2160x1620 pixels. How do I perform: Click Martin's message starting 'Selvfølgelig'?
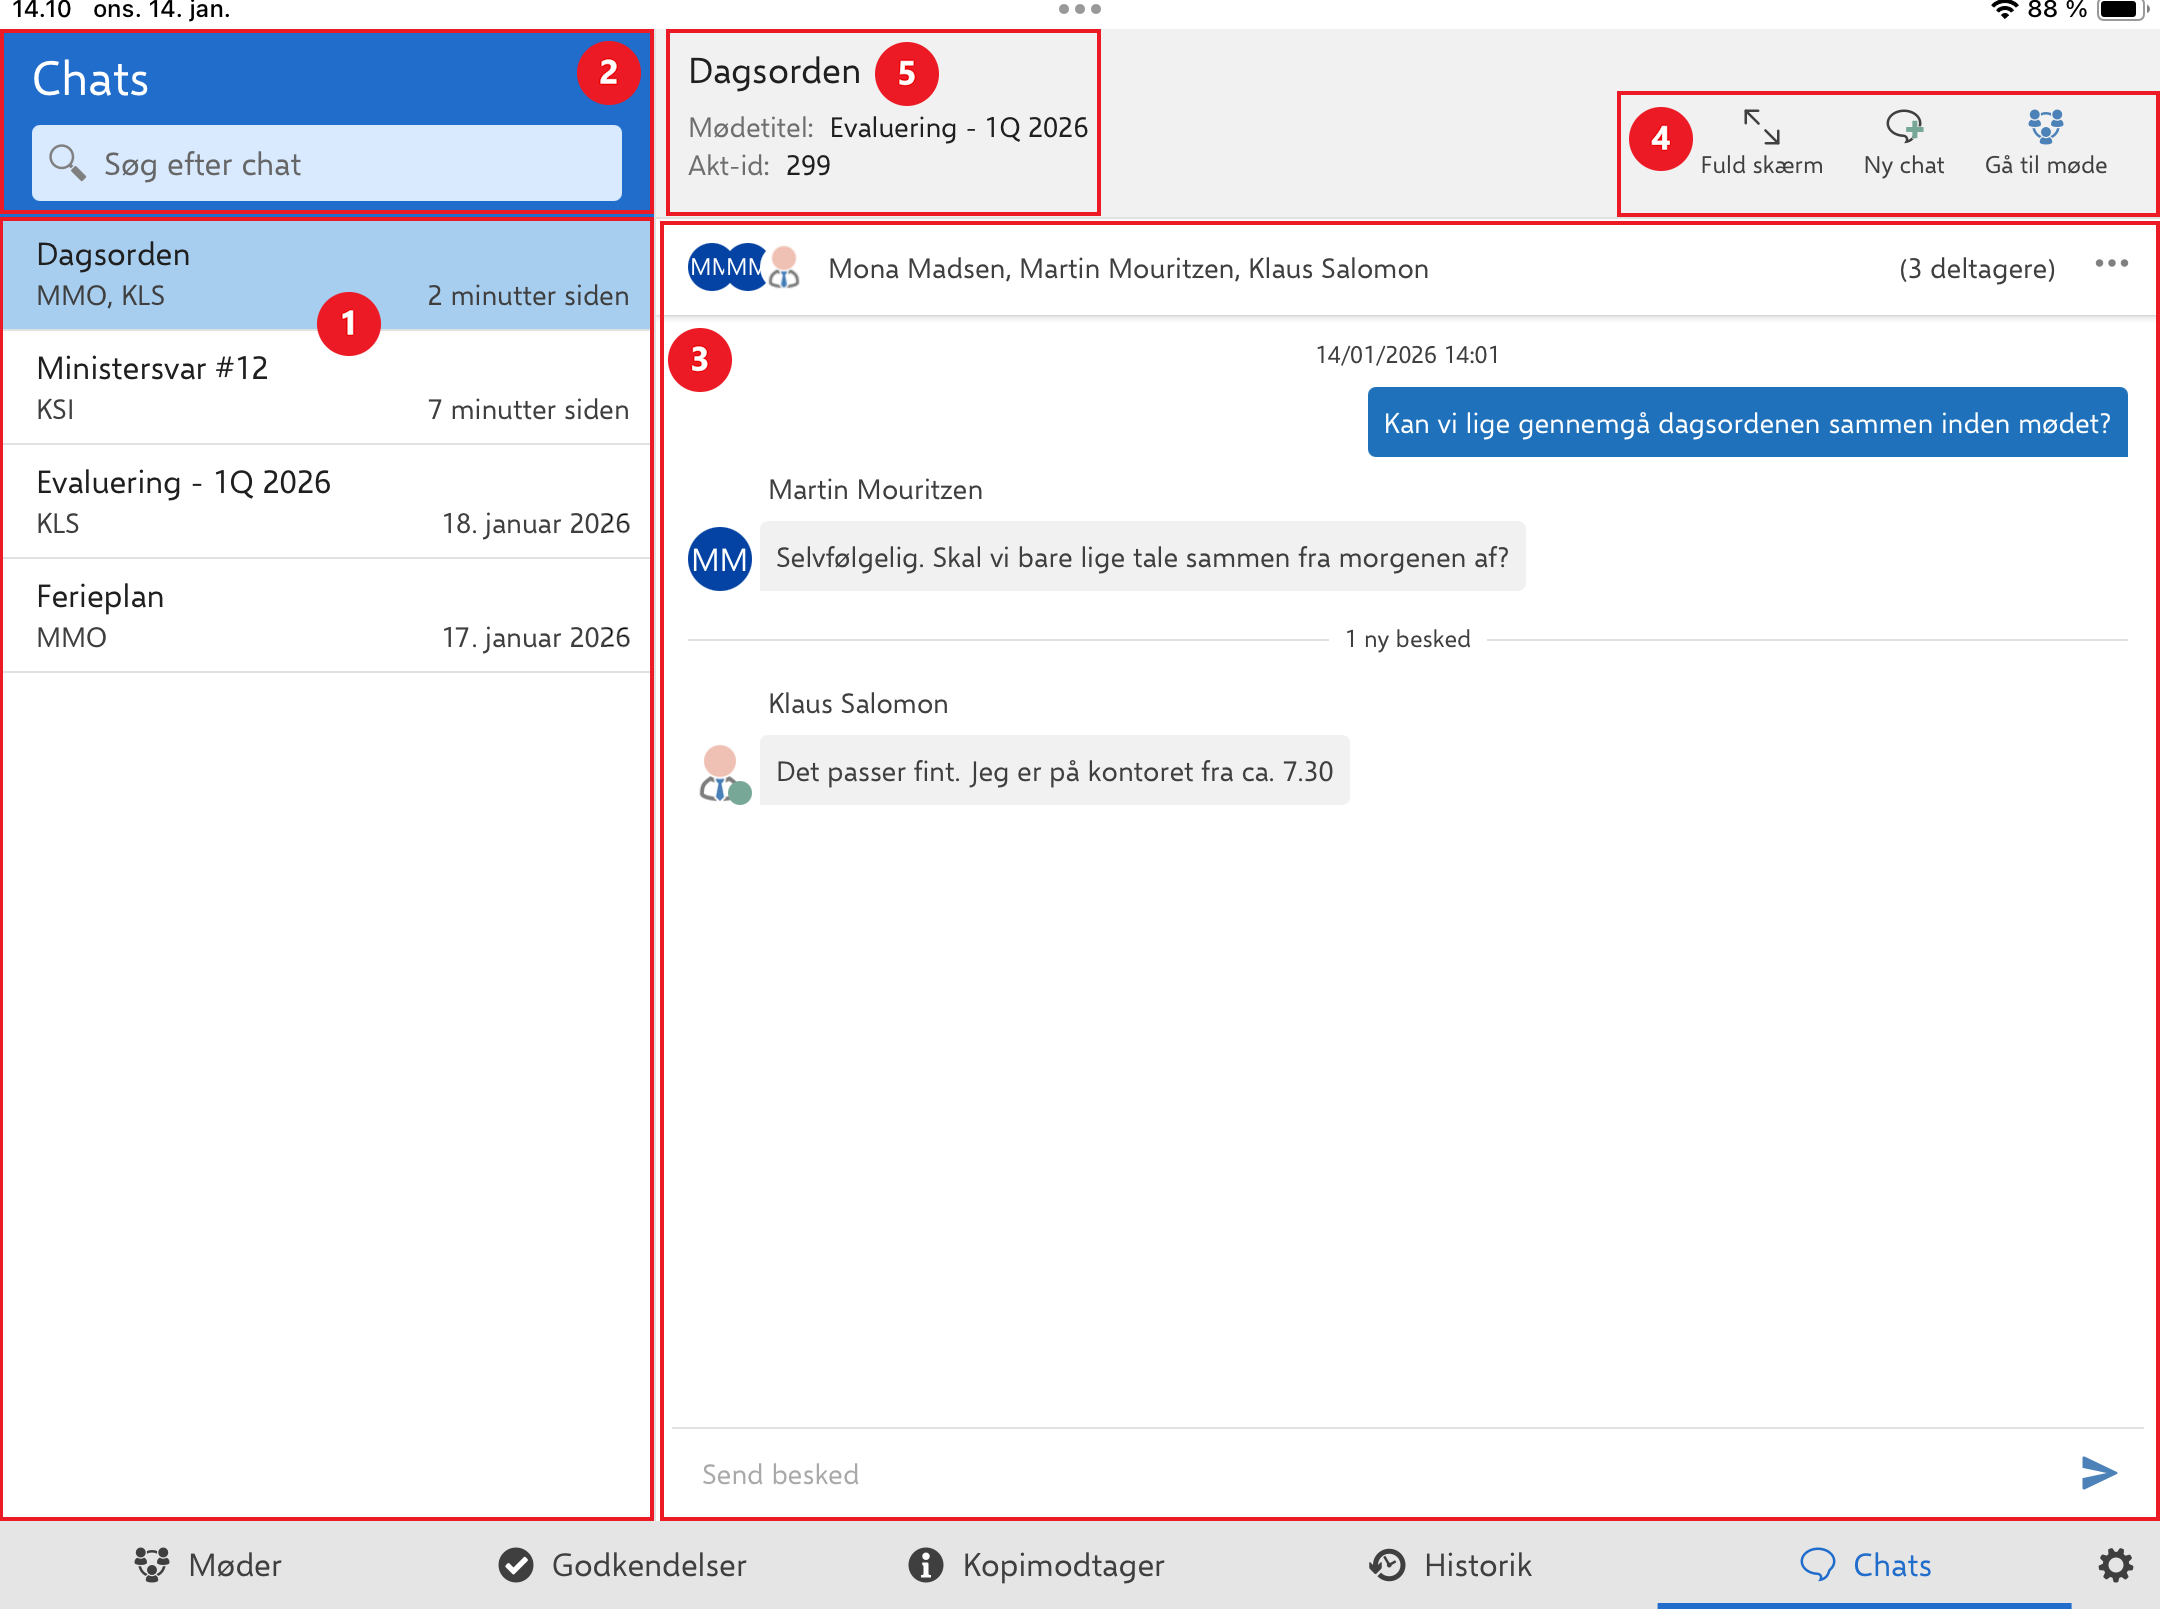(1142, 557)
